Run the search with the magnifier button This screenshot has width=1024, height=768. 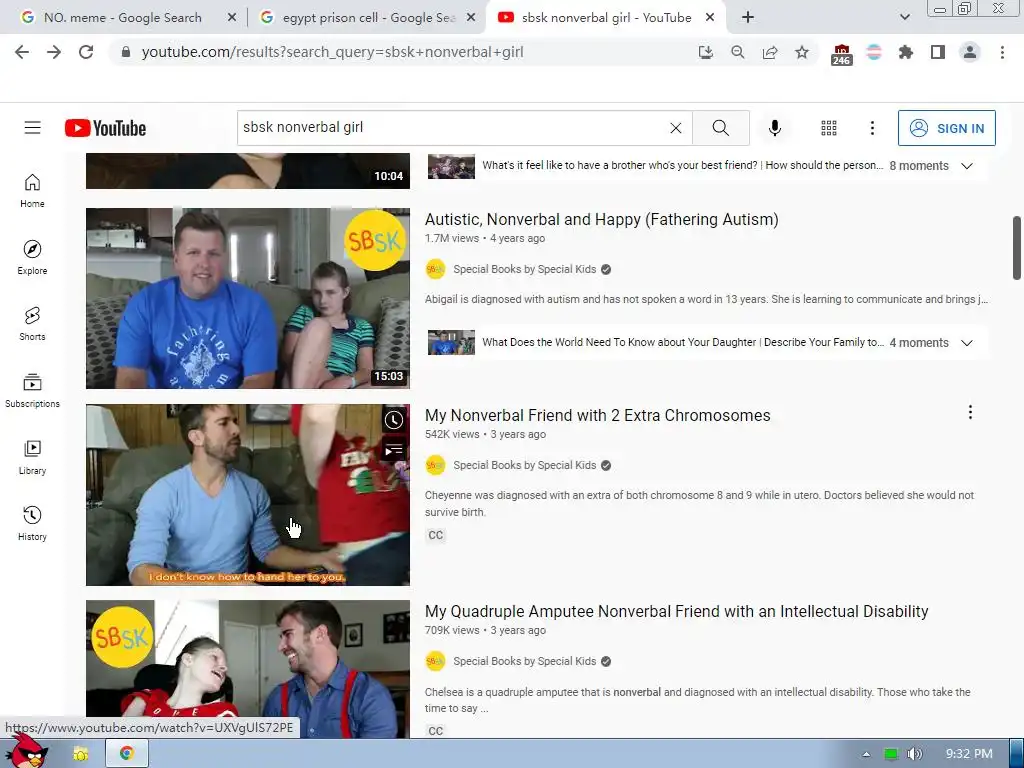pos(720,128)
